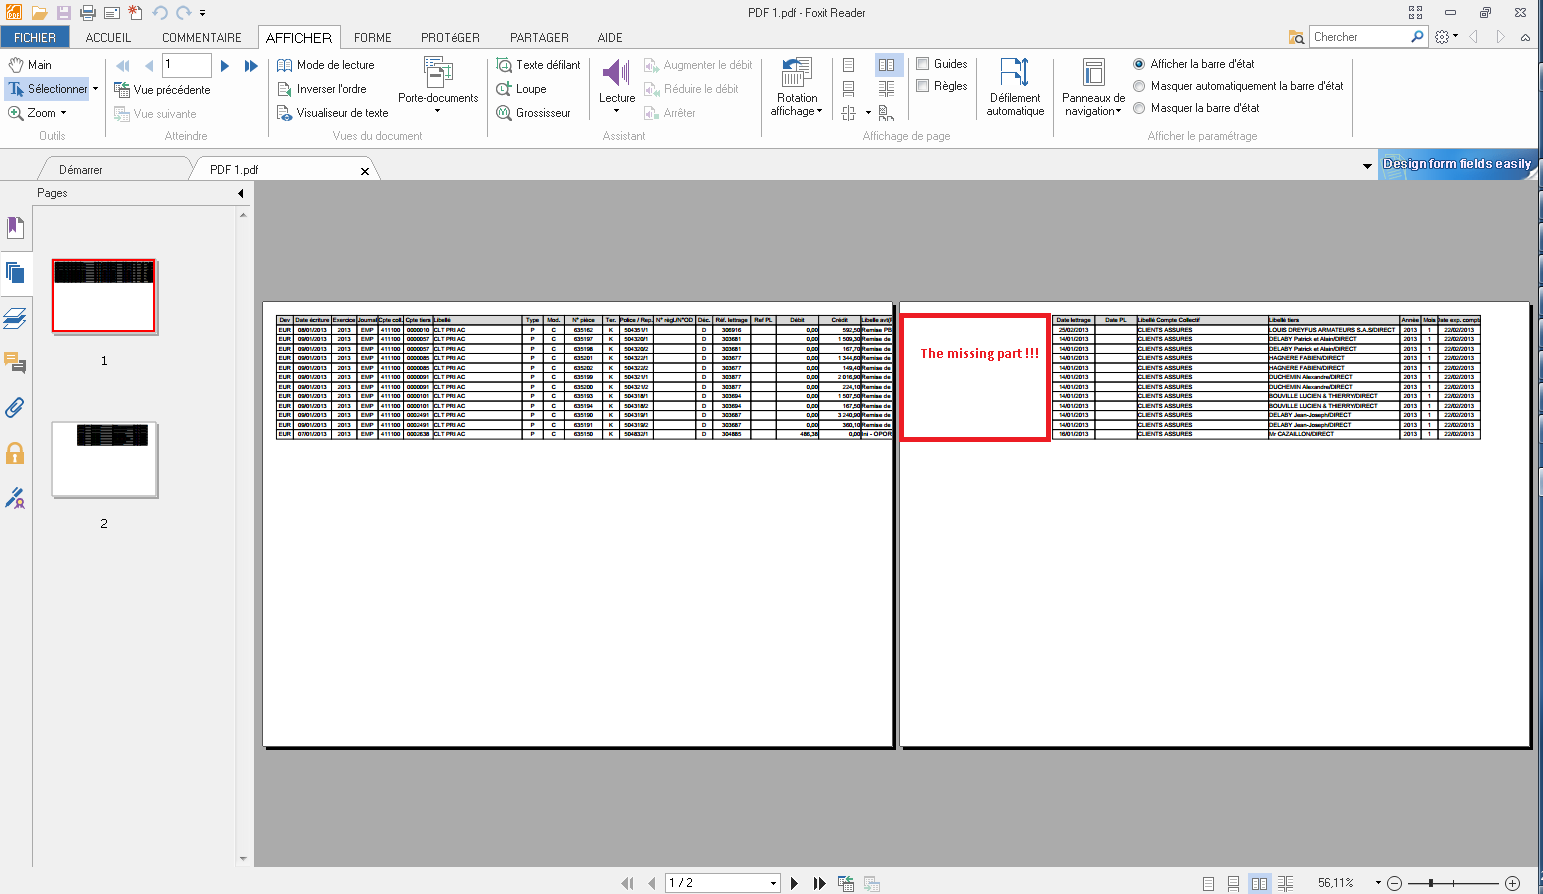Switch to Démarrer document tab
The width and height of the screenshot is (1543, 894).
click(x=80, y=170)
